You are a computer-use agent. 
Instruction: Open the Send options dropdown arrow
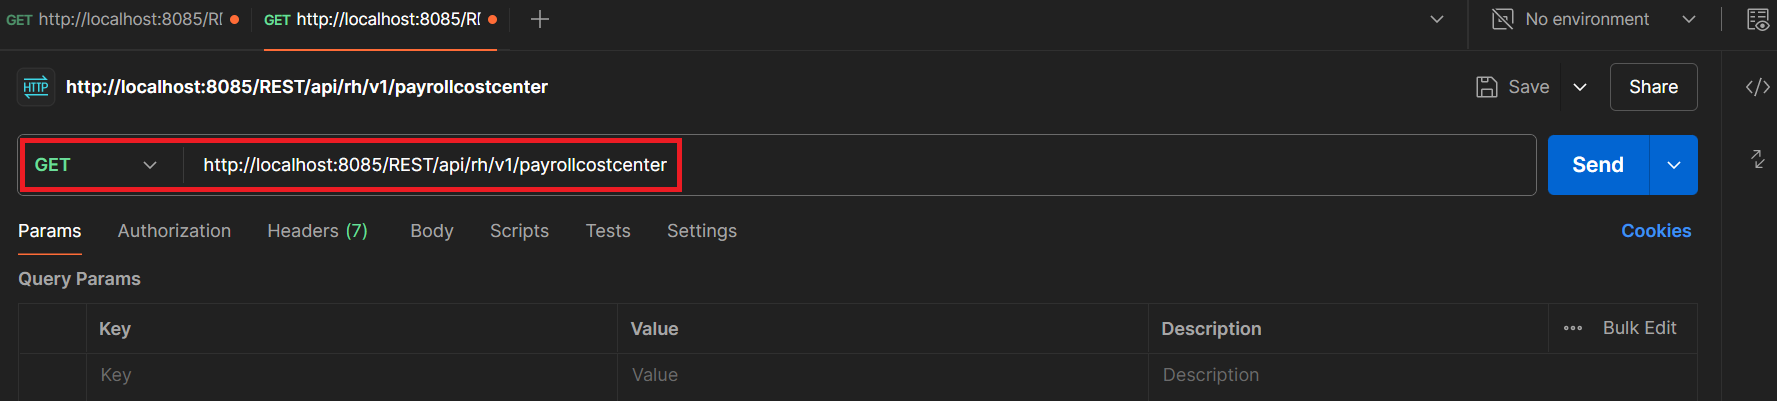tap(1673, 165)
